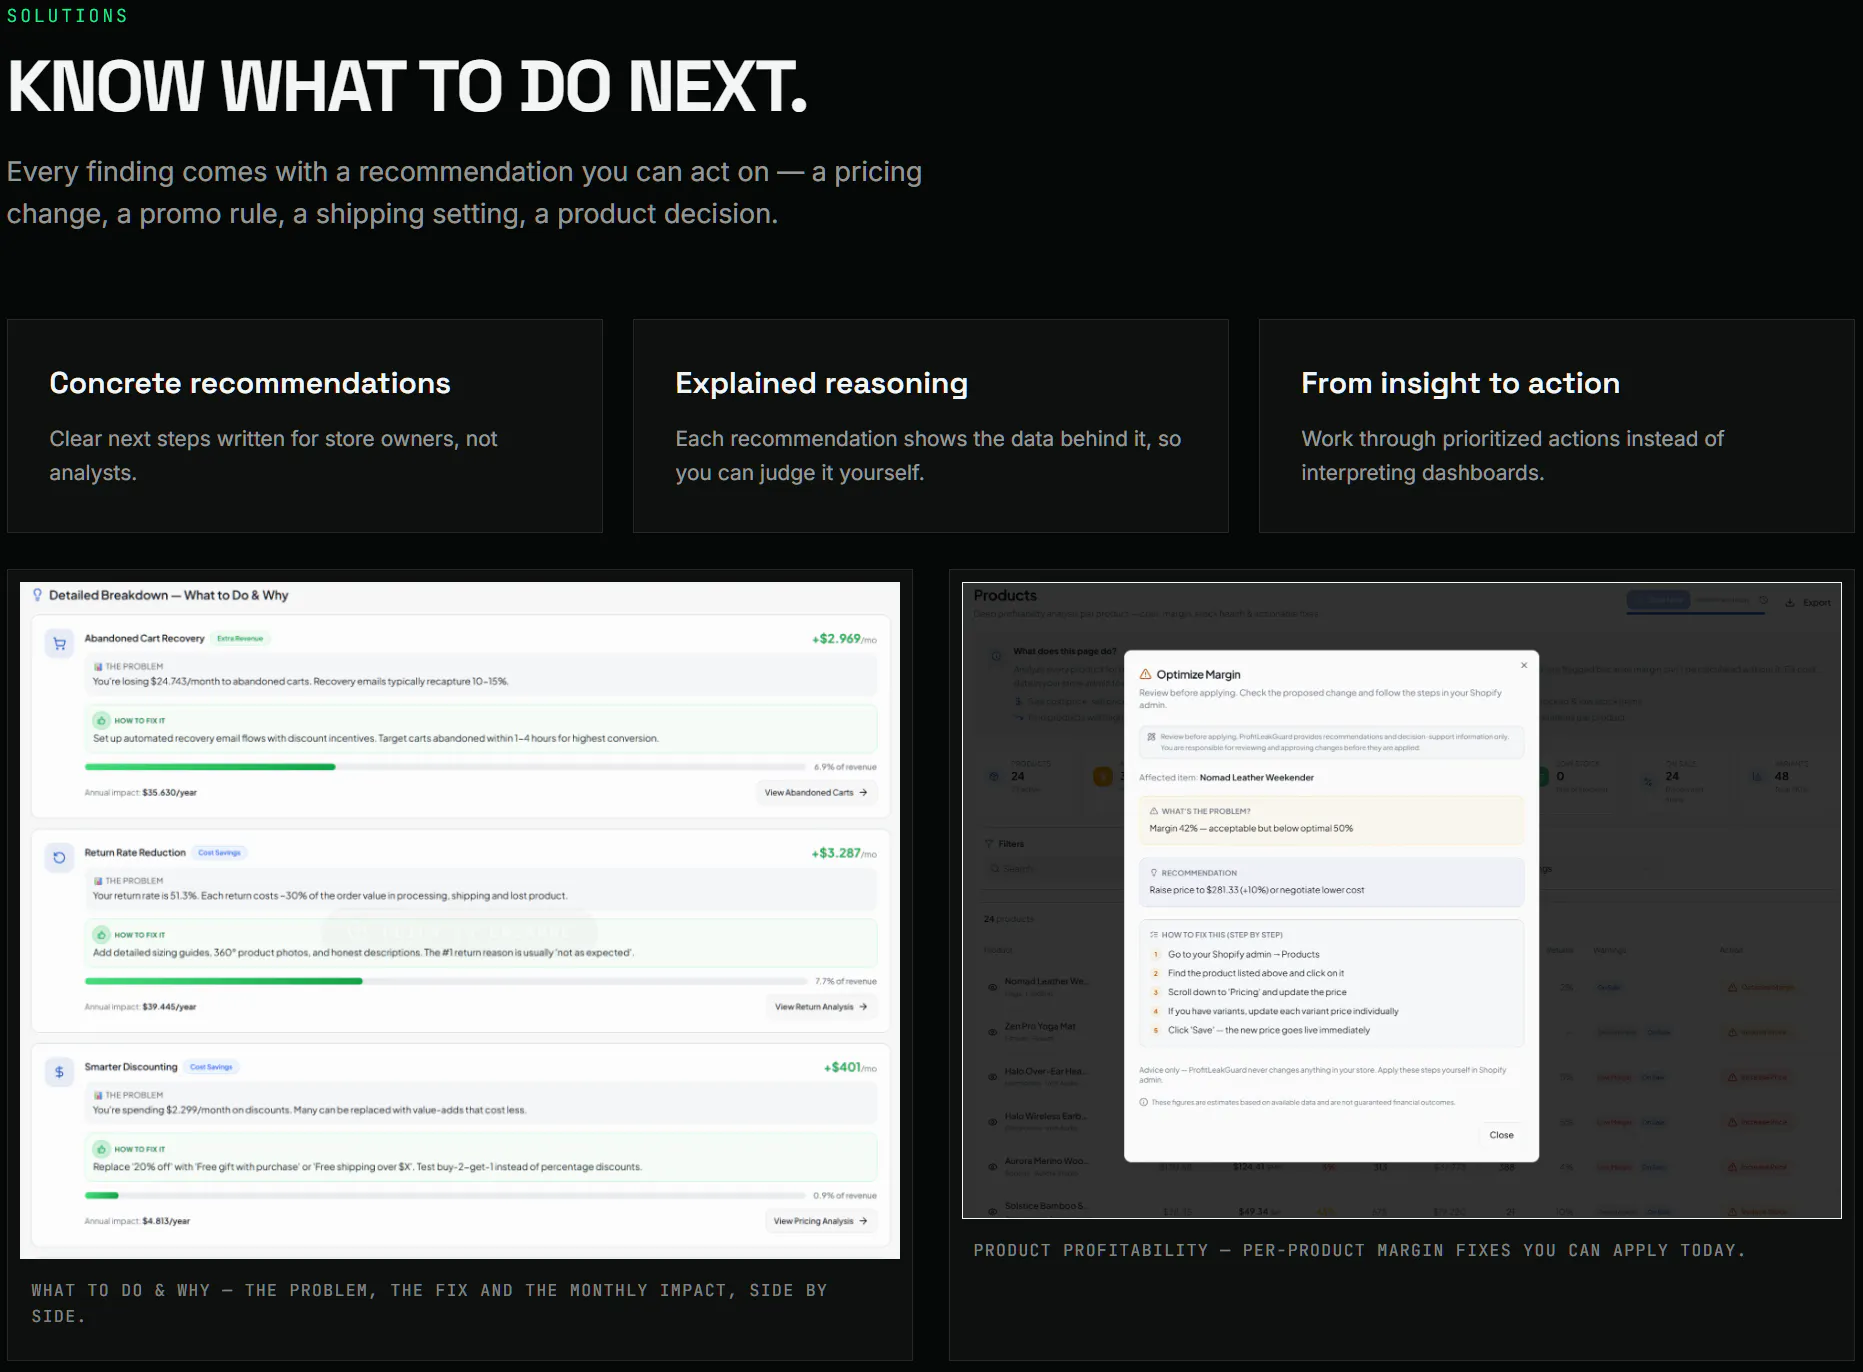1863x1372 pixels.
Task: Click the dollar sign icon for Smarter Discounting
Action: 60,1072
